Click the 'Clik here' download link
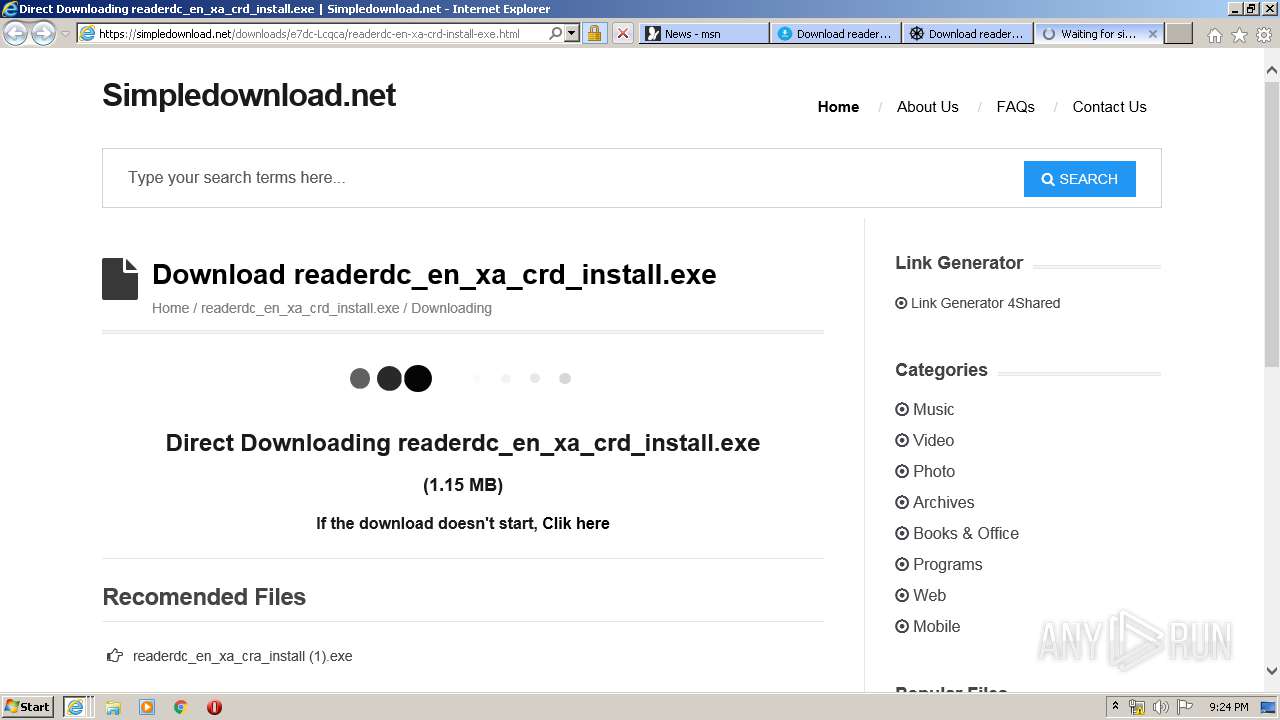The image size is (1280, 720). pyautogui.click(x=576, y=523)
